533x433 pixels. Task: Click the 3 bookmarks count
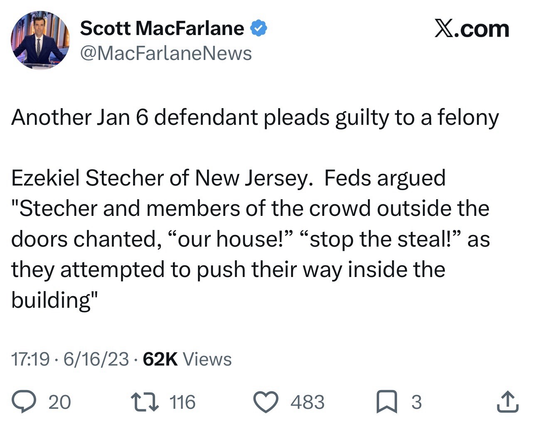point(417,402)
